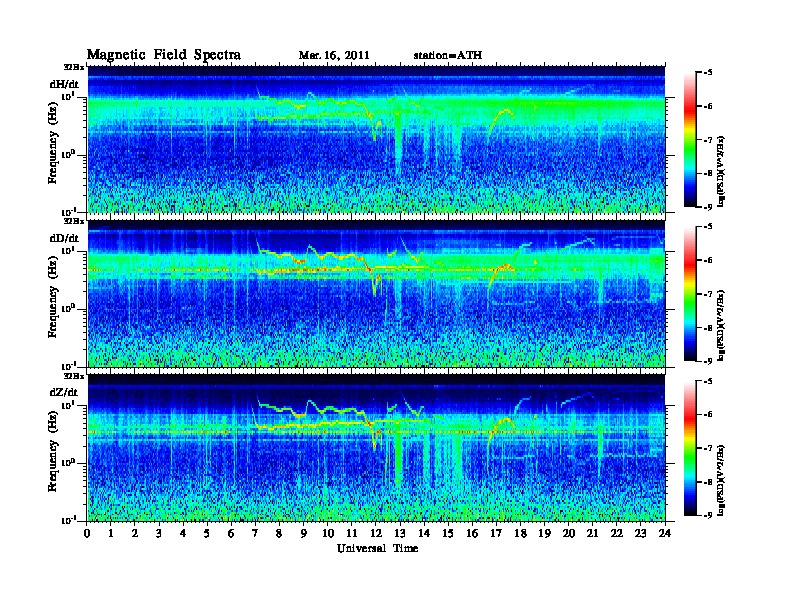Click inside the dD/dt spectrogram plot
792x612 pixels.
376,293
